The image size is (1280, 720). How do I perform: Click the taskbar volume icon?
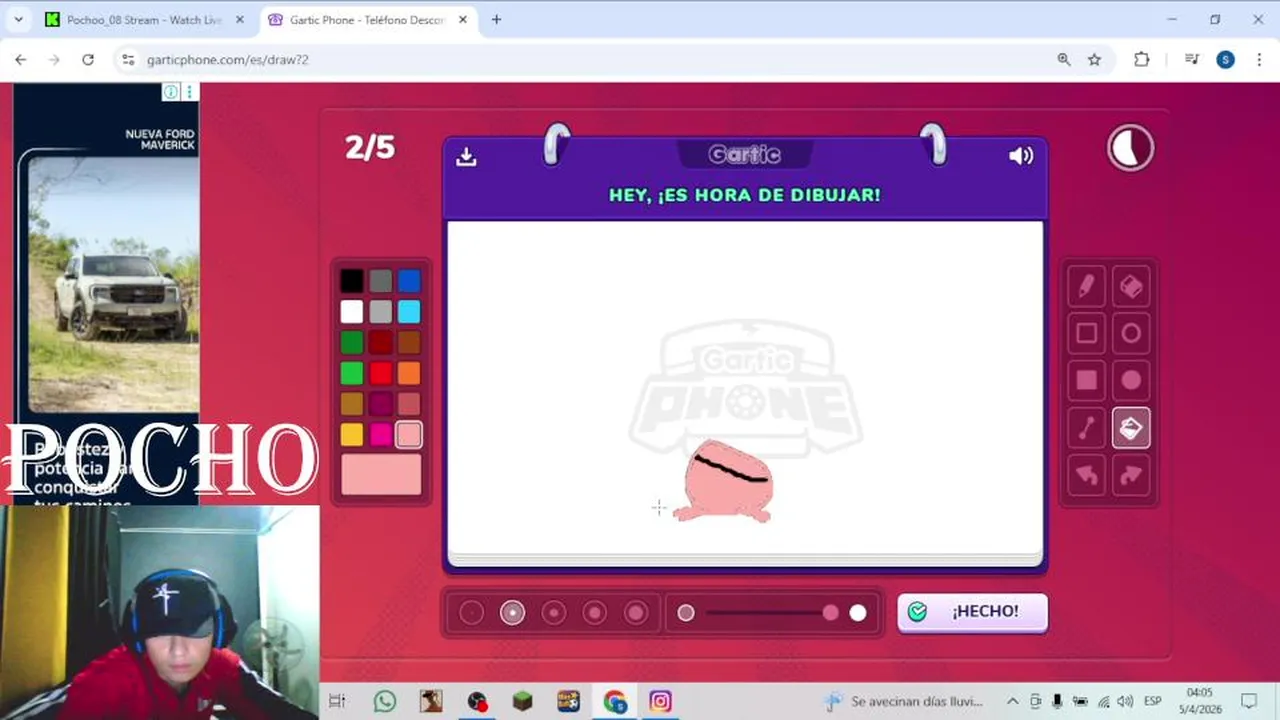(1125, 701)
